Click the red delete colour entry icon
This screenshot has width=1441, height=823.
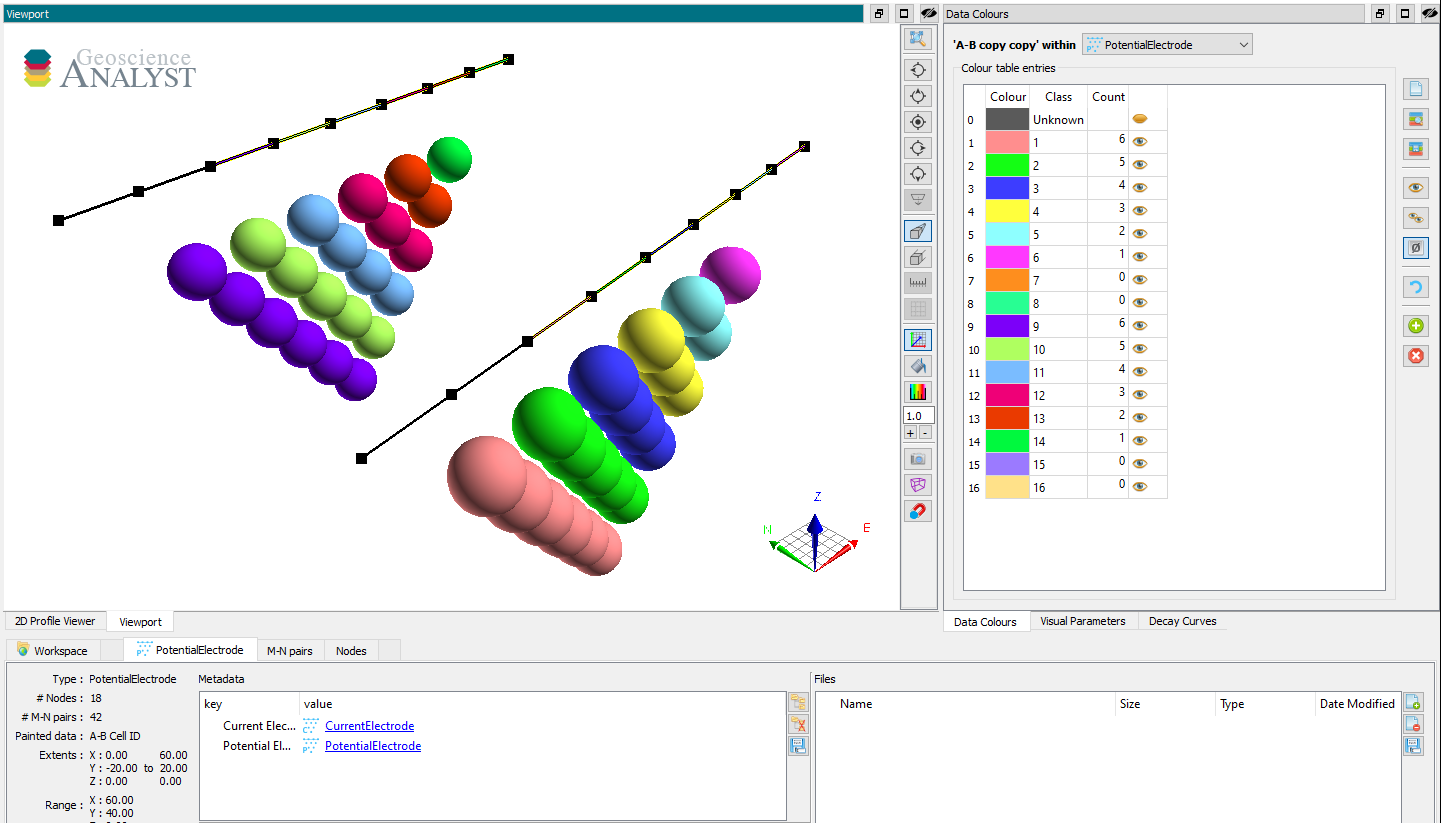click(x=1415, y=356)
